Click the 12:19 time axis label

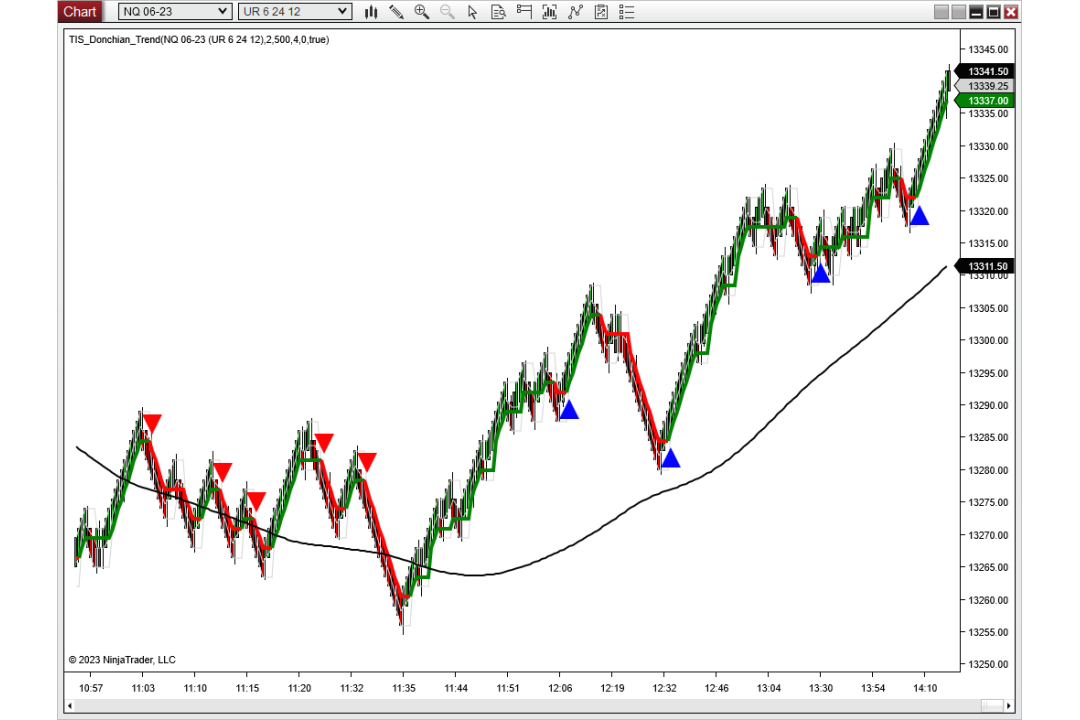(612, 688)
